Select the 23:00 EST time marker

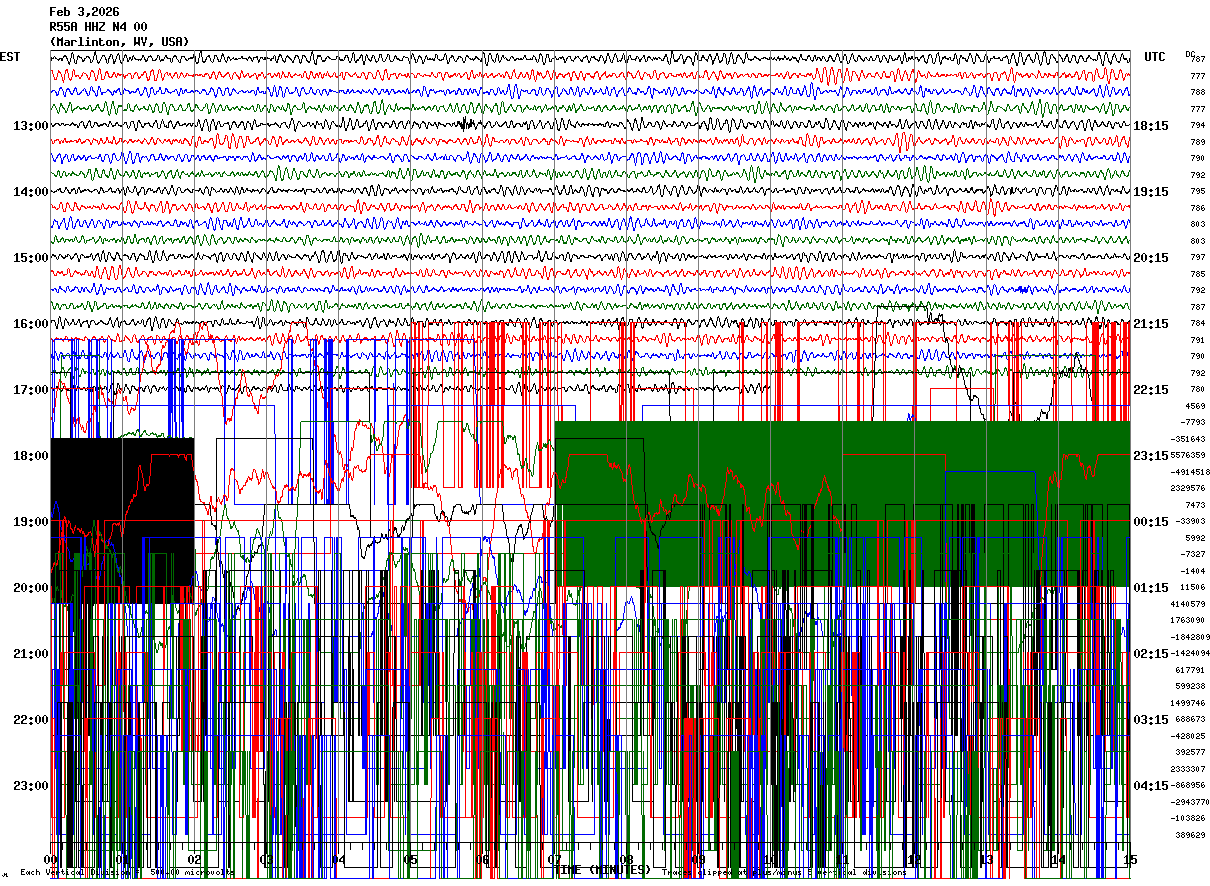(31, 786)
